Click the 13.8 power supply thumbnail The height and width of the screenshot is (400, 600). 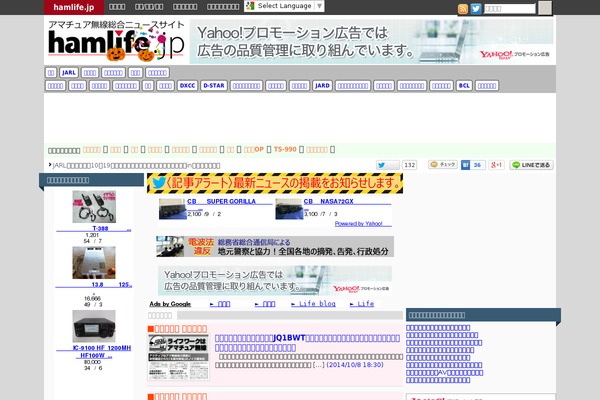pyautogui.click(x=94, y=263)
